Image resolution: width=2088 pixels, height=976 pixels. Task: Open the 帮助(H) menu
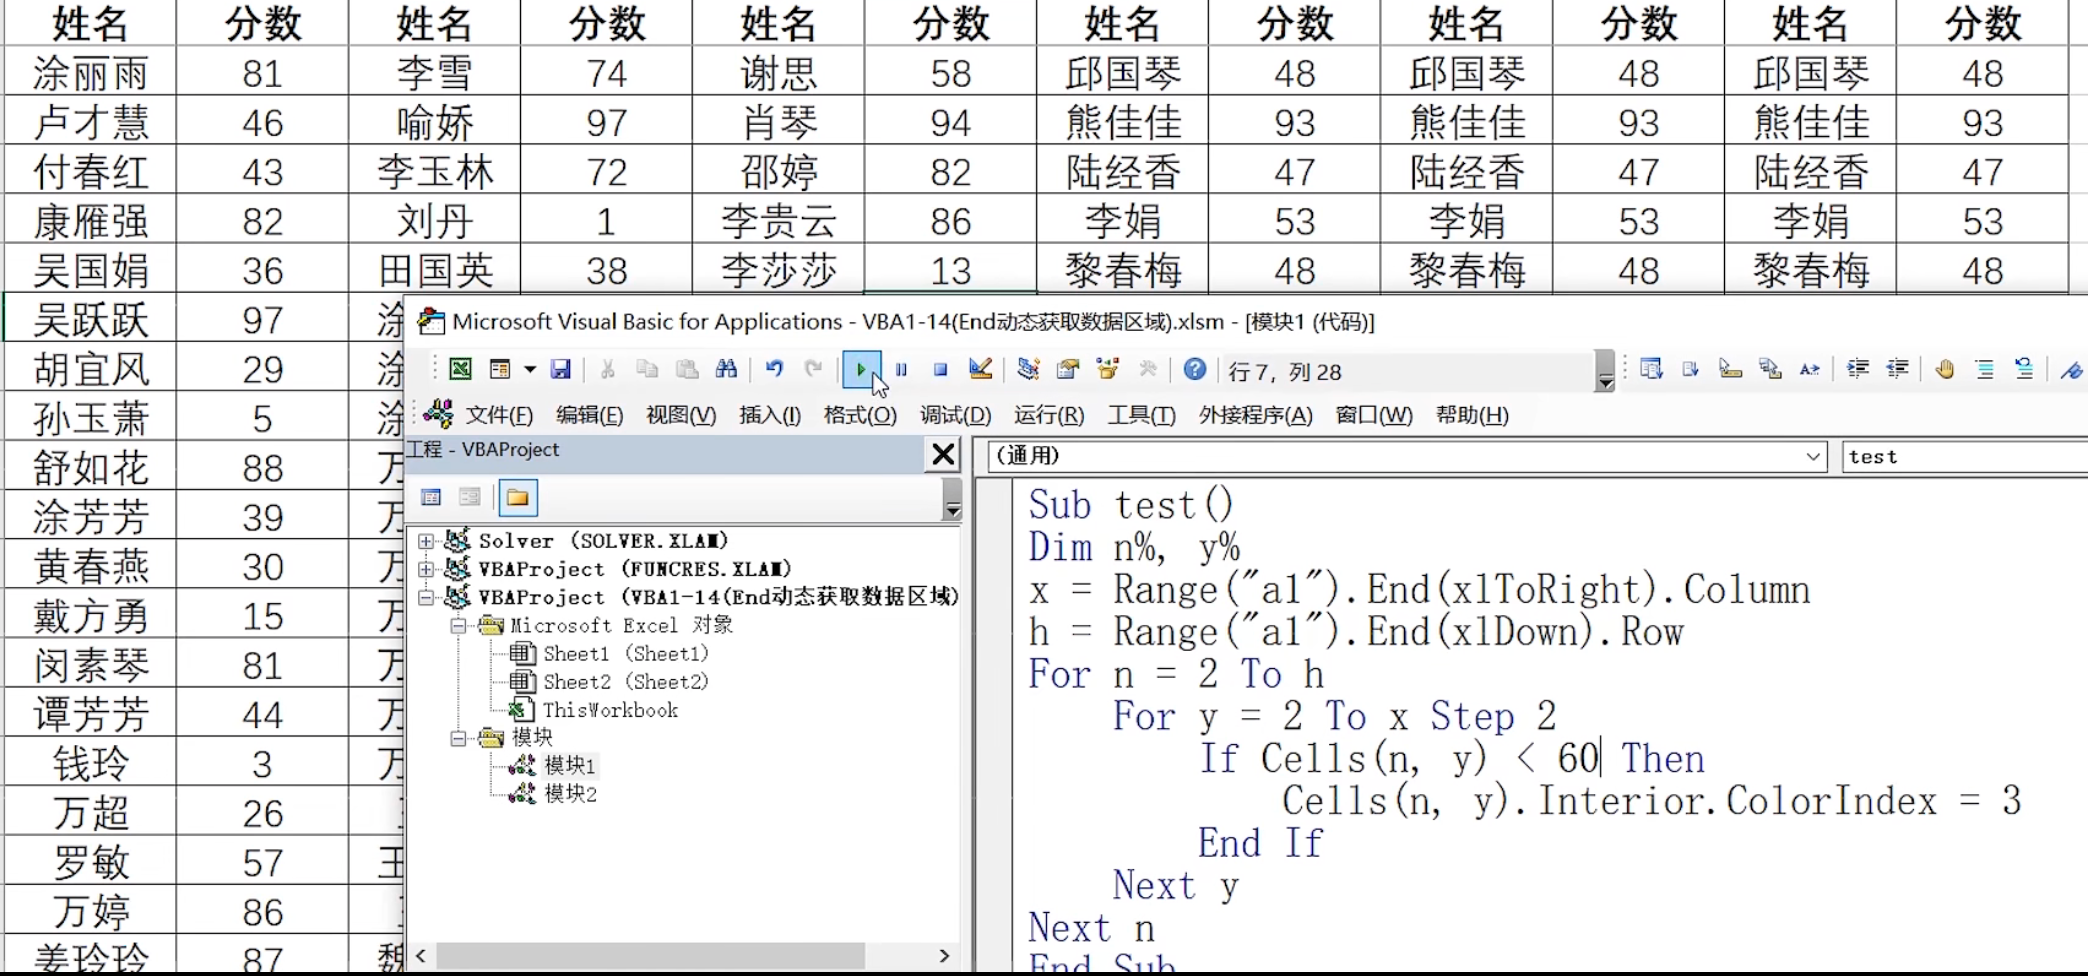tap(1472, 415)
